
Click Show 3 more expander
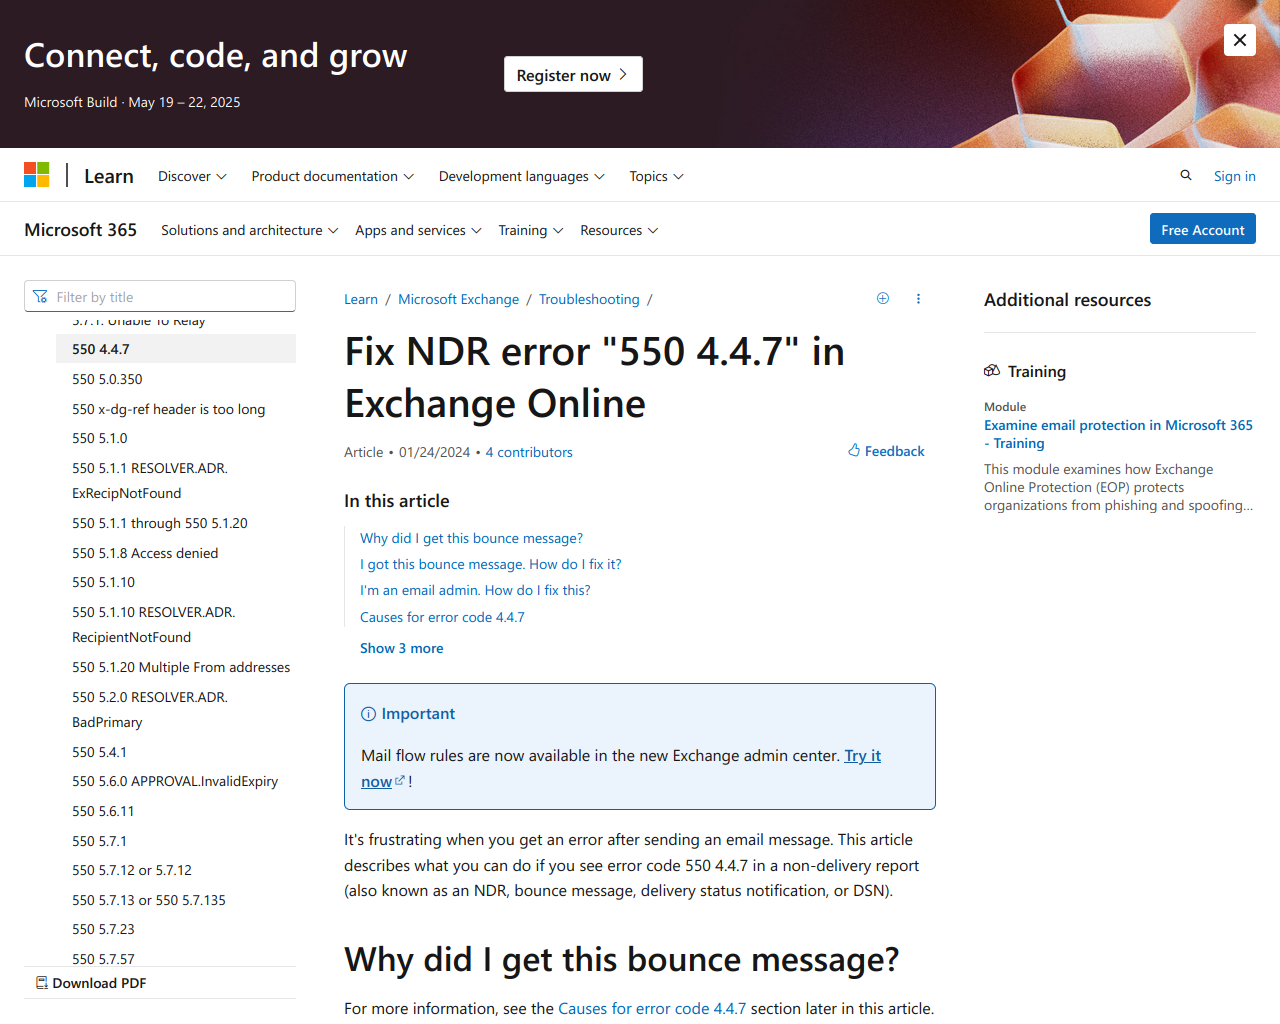(401, 648)
